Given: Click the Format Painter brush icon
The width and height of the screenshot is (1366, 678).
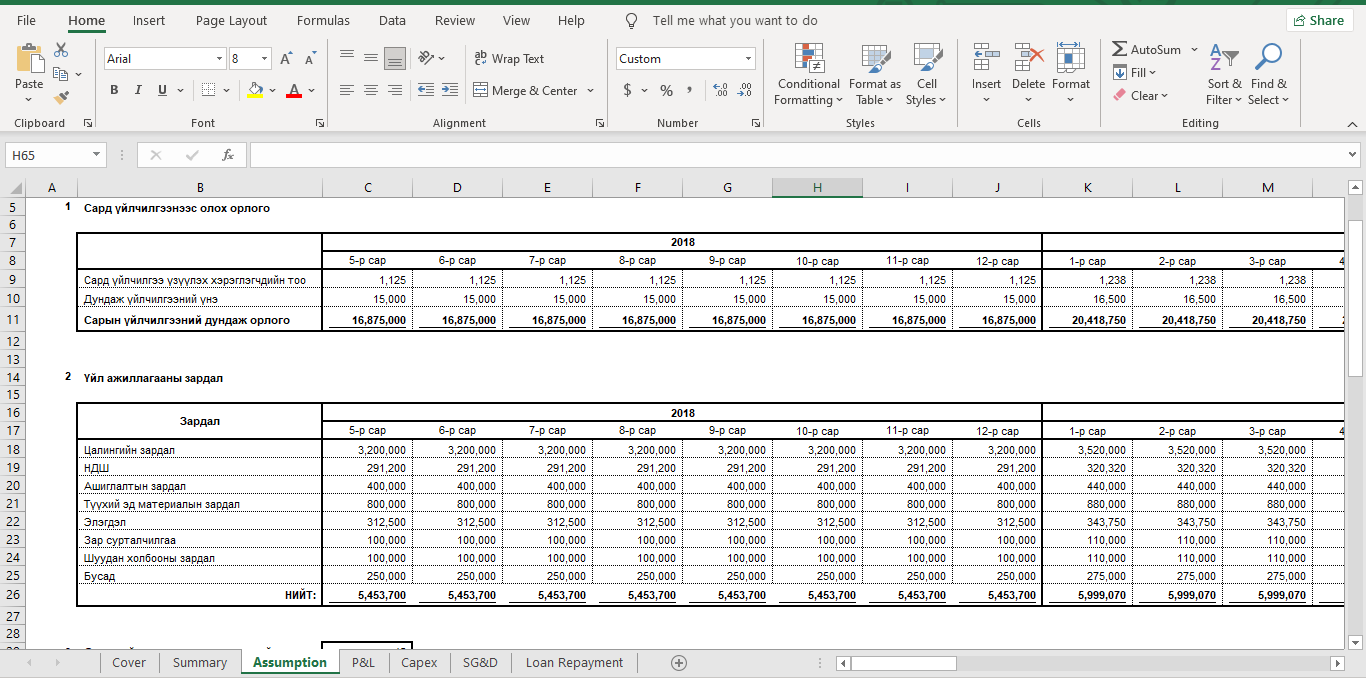Looking at the screenshot, I should click(61, 98).
